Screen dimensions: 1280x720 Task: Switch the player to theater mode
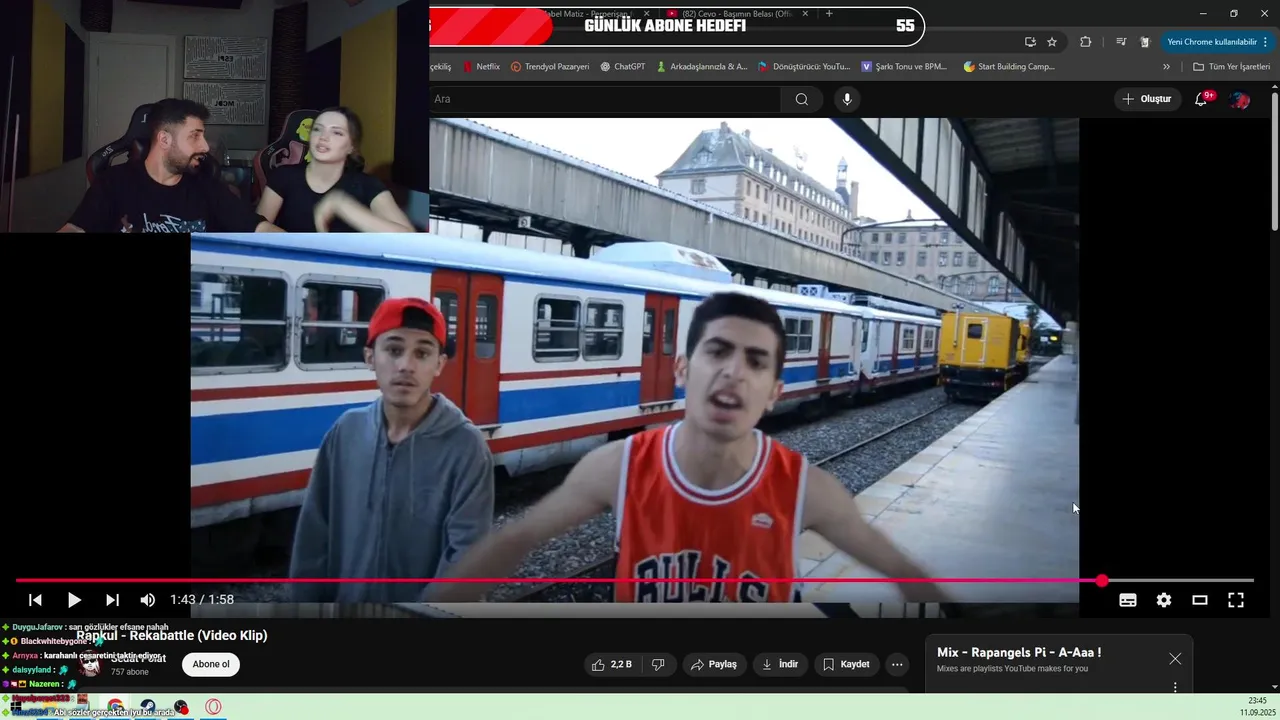point(1200,600)
